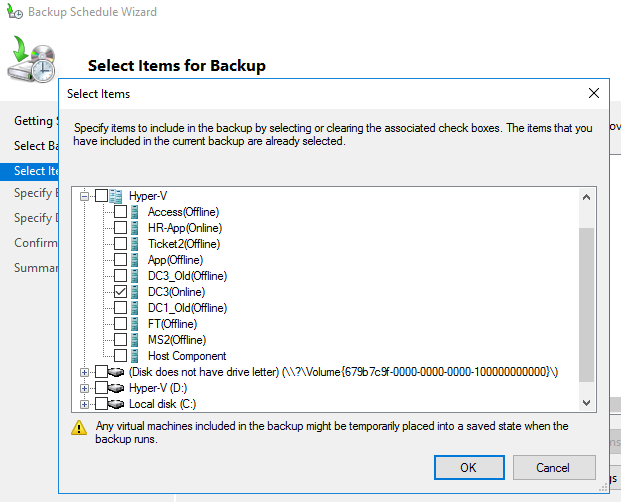Screen dimensions: 621x502
Task: Expand the disk without drive letter node
Action: (x=84, y=373)
